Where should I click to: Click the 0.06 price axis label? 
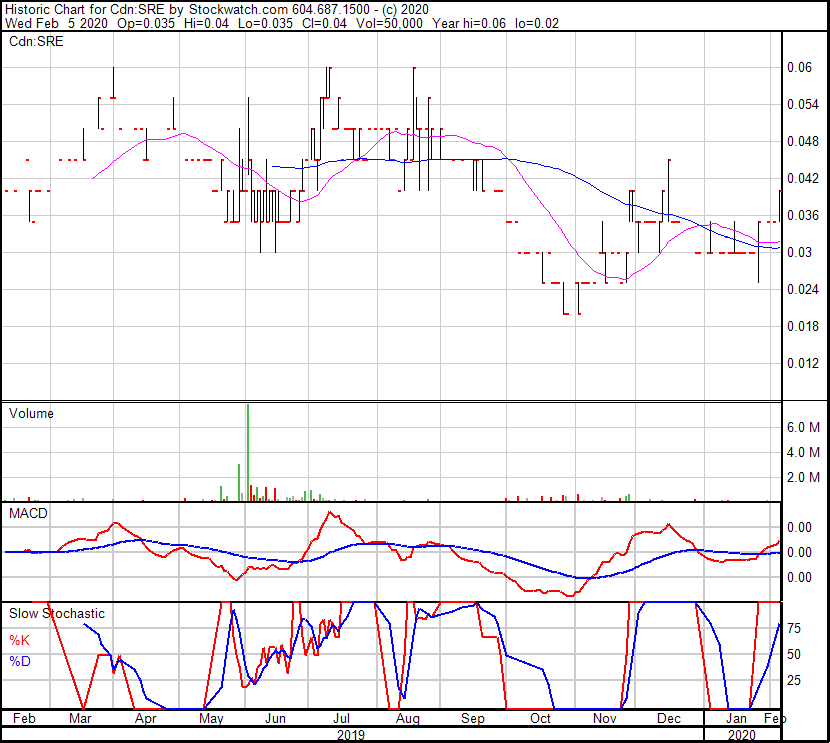799,67
